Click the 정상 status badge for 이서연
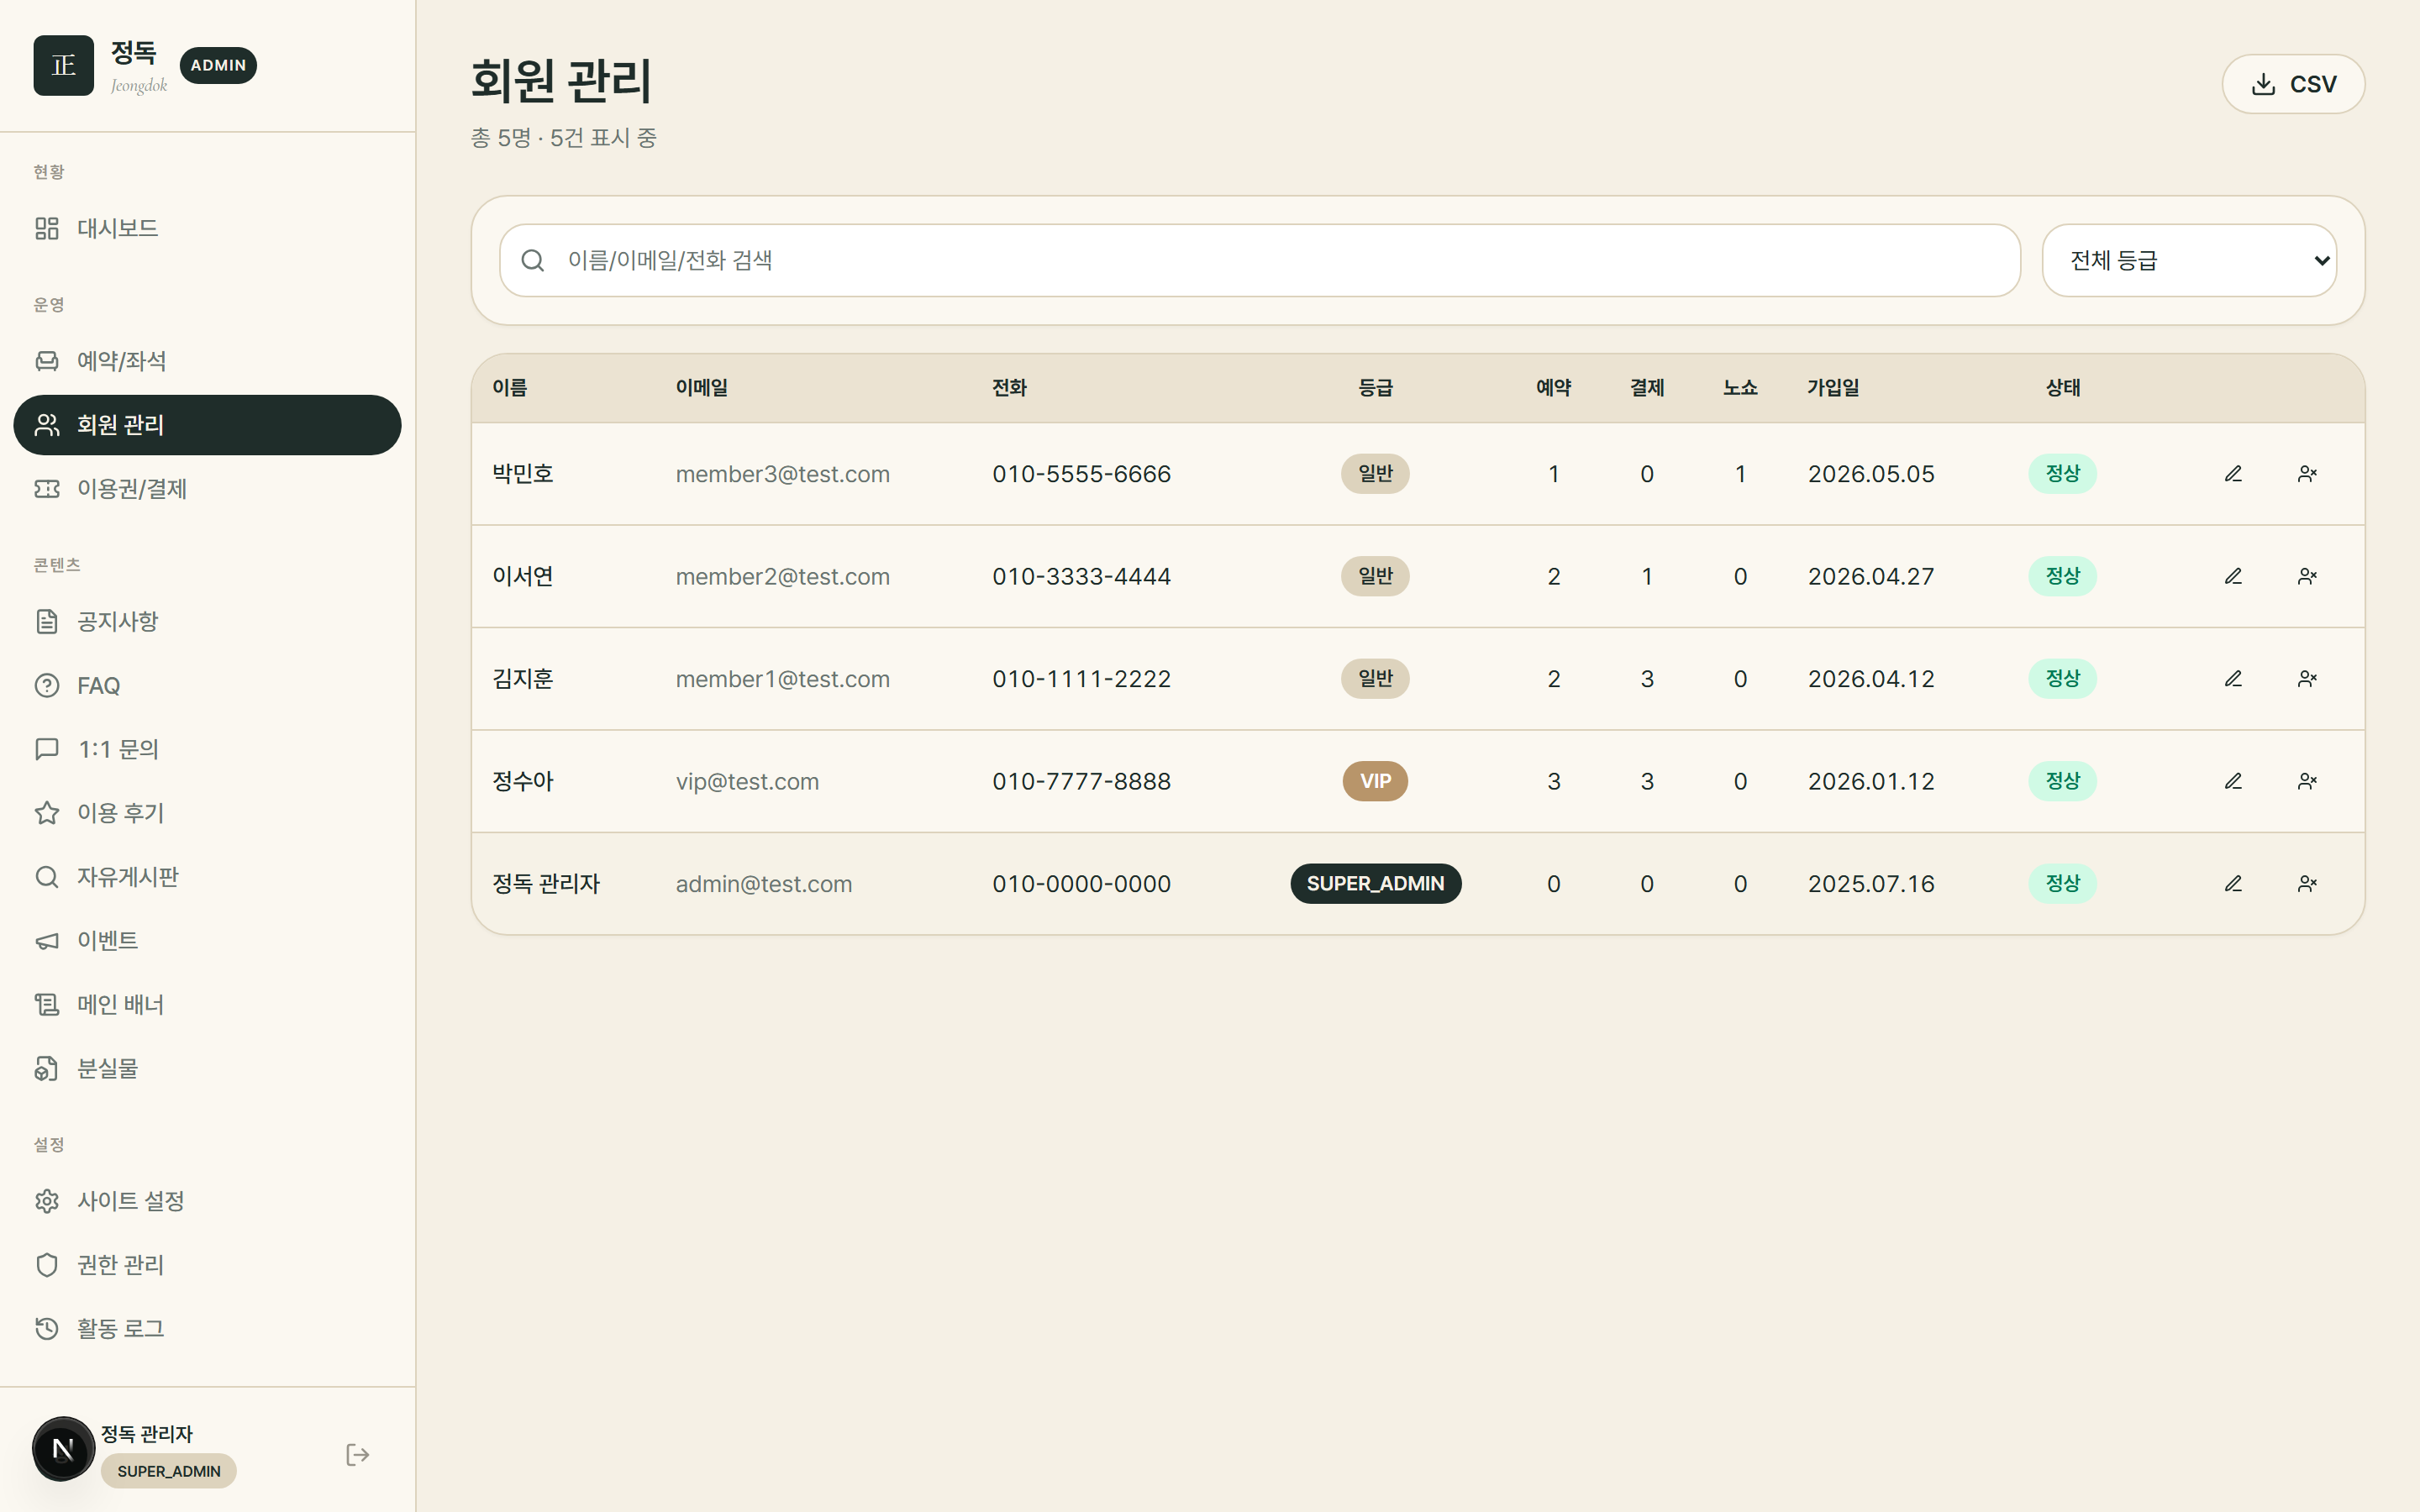This screenshot has width=2420, height=1512. (x=2062, y=577)
